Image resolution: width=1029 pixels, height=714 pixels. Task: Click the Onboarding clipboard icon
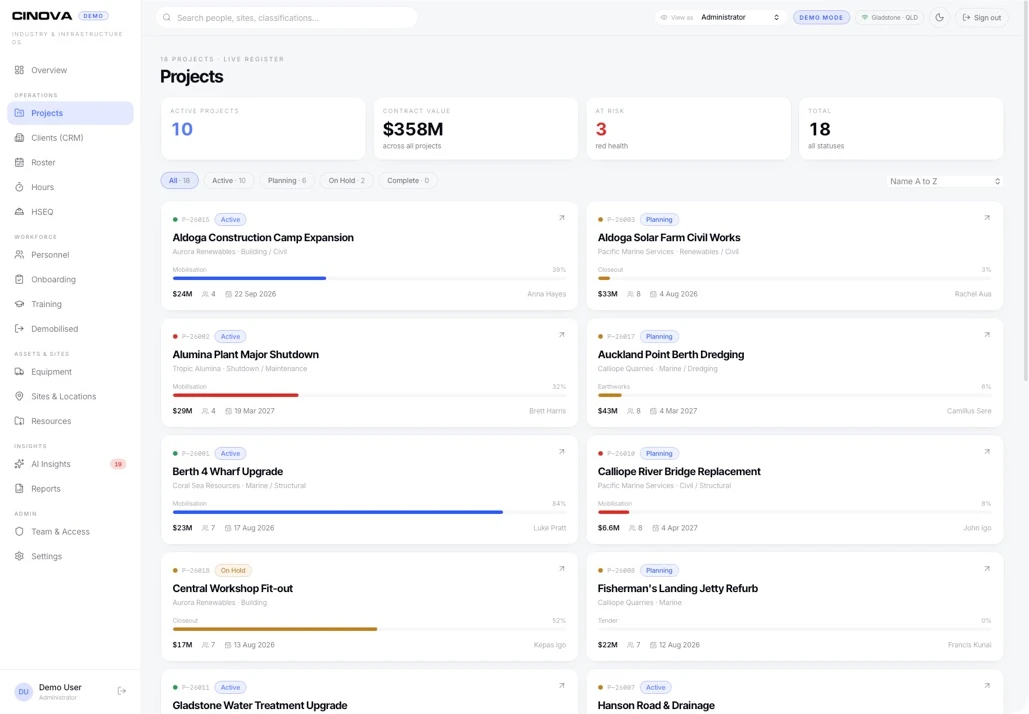pos(19,280)
